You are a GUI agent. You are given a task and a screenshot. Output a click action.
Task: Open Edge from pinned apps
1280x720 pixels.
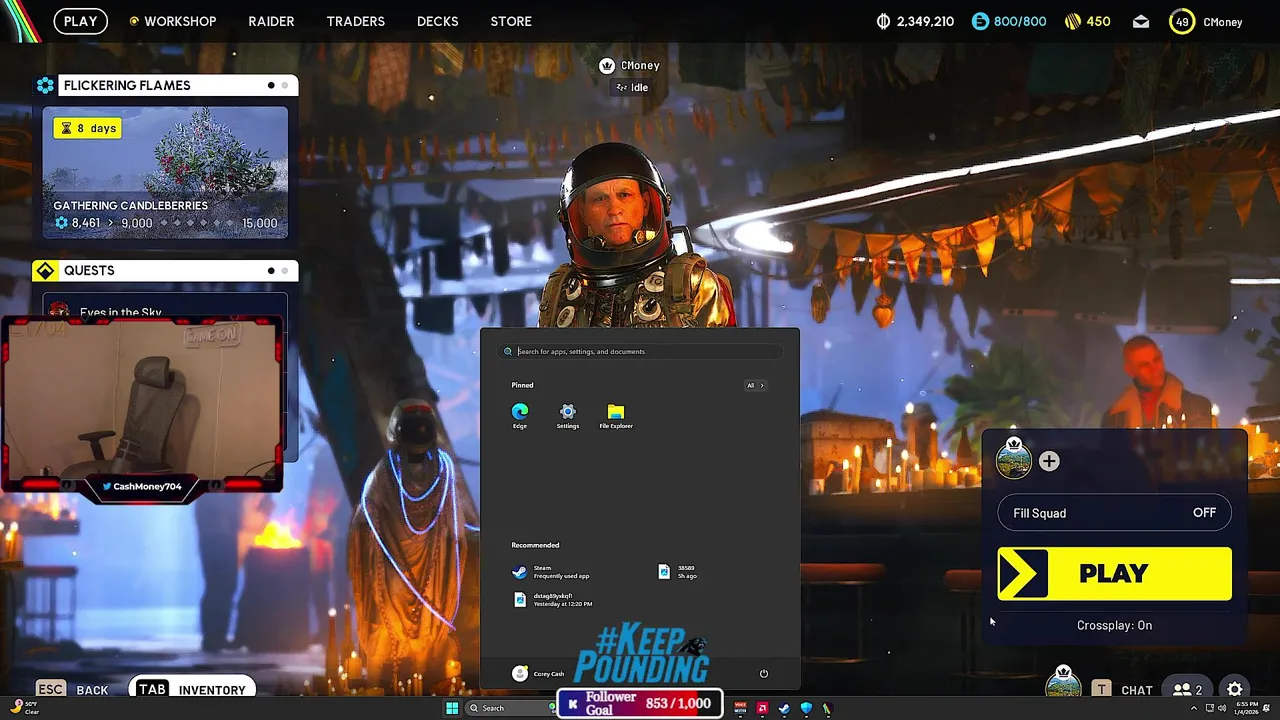point(520,416)
